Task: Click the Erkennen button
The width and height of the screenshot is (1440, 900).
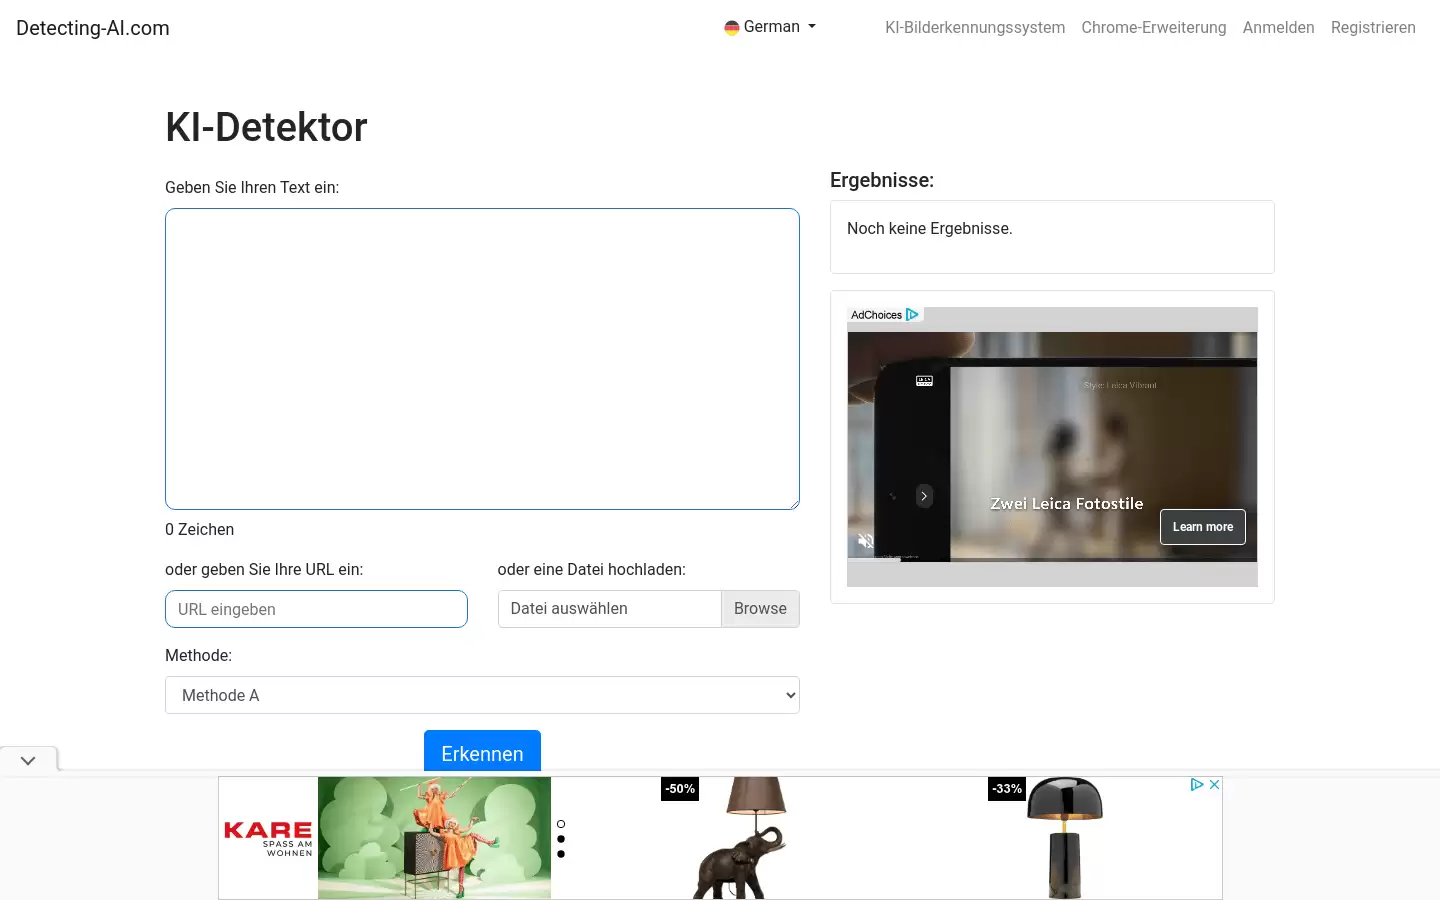Action: click(482, 752)
